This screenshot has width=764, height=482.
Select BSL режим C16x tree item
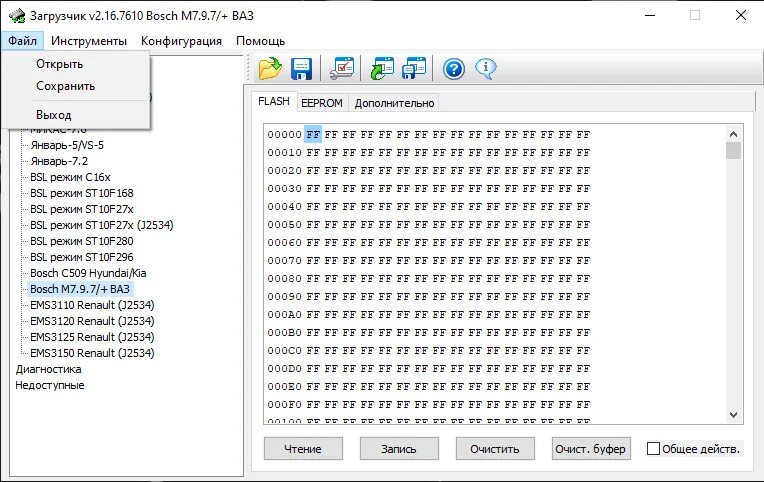point(70,177)
